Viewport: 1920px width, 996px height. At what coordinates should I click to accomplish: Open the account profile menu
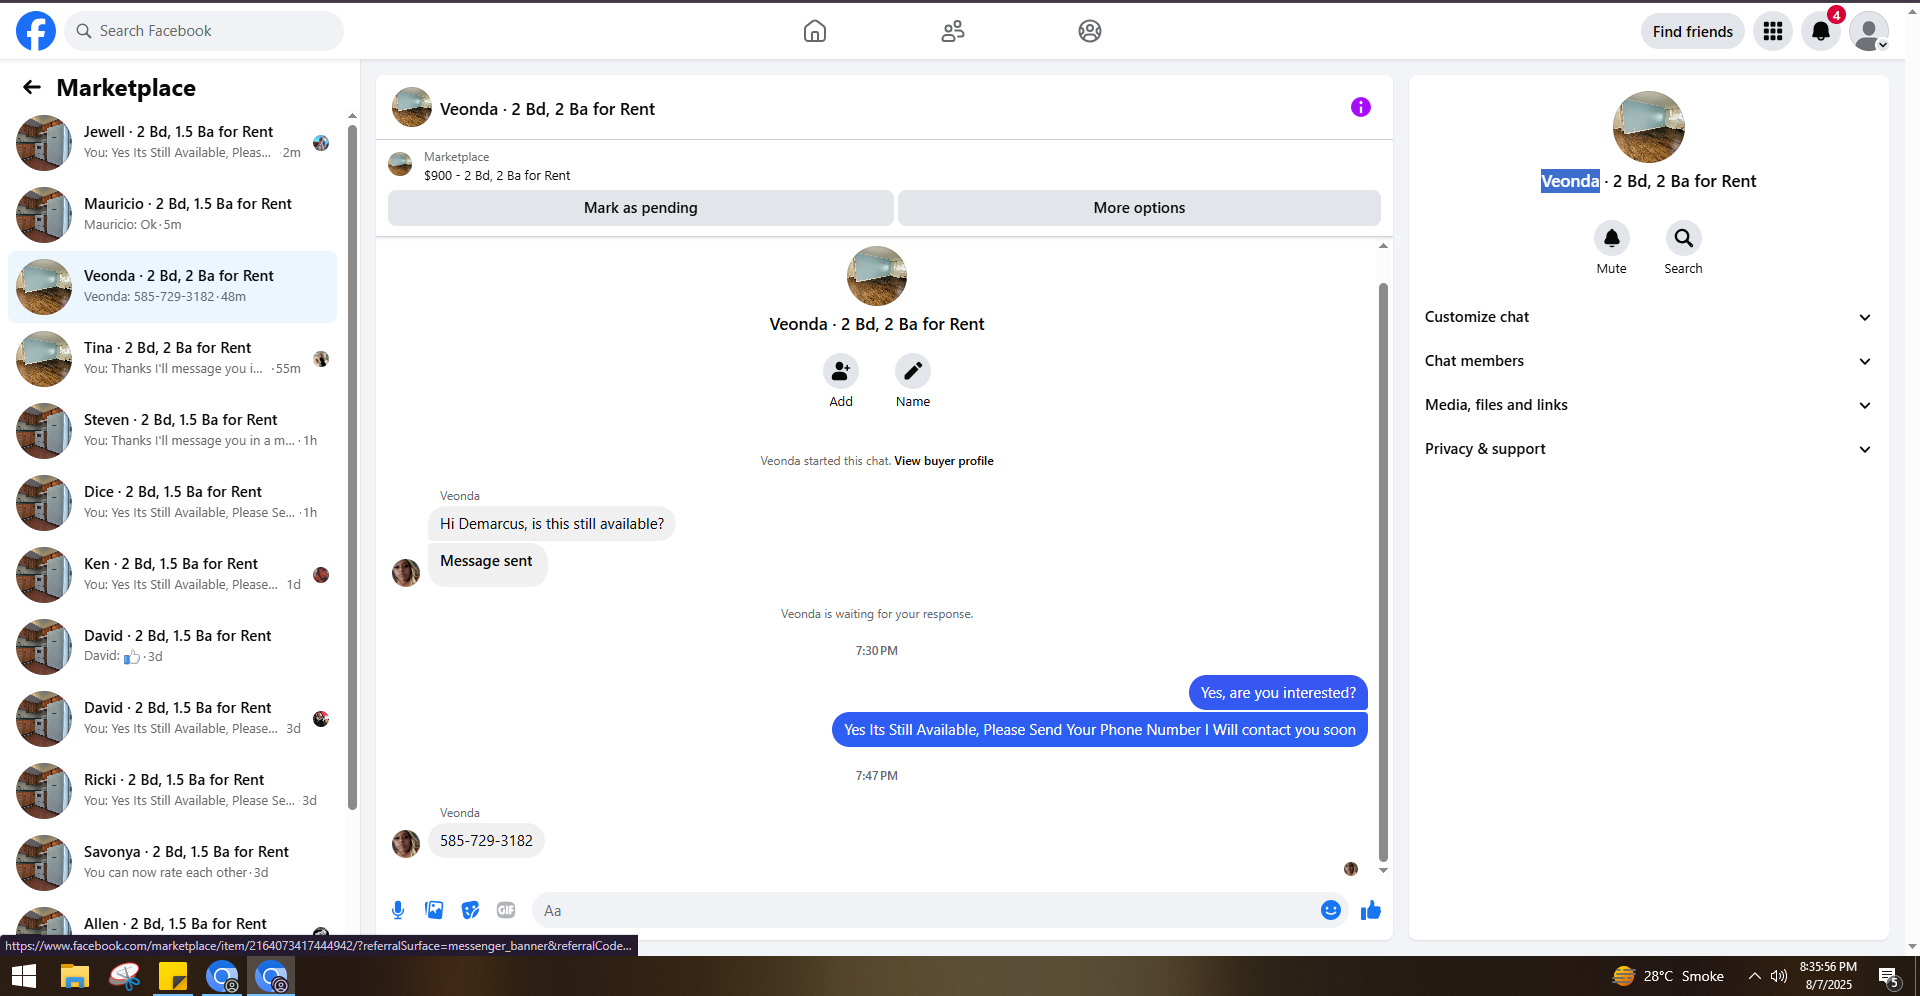pos(1869,31)
